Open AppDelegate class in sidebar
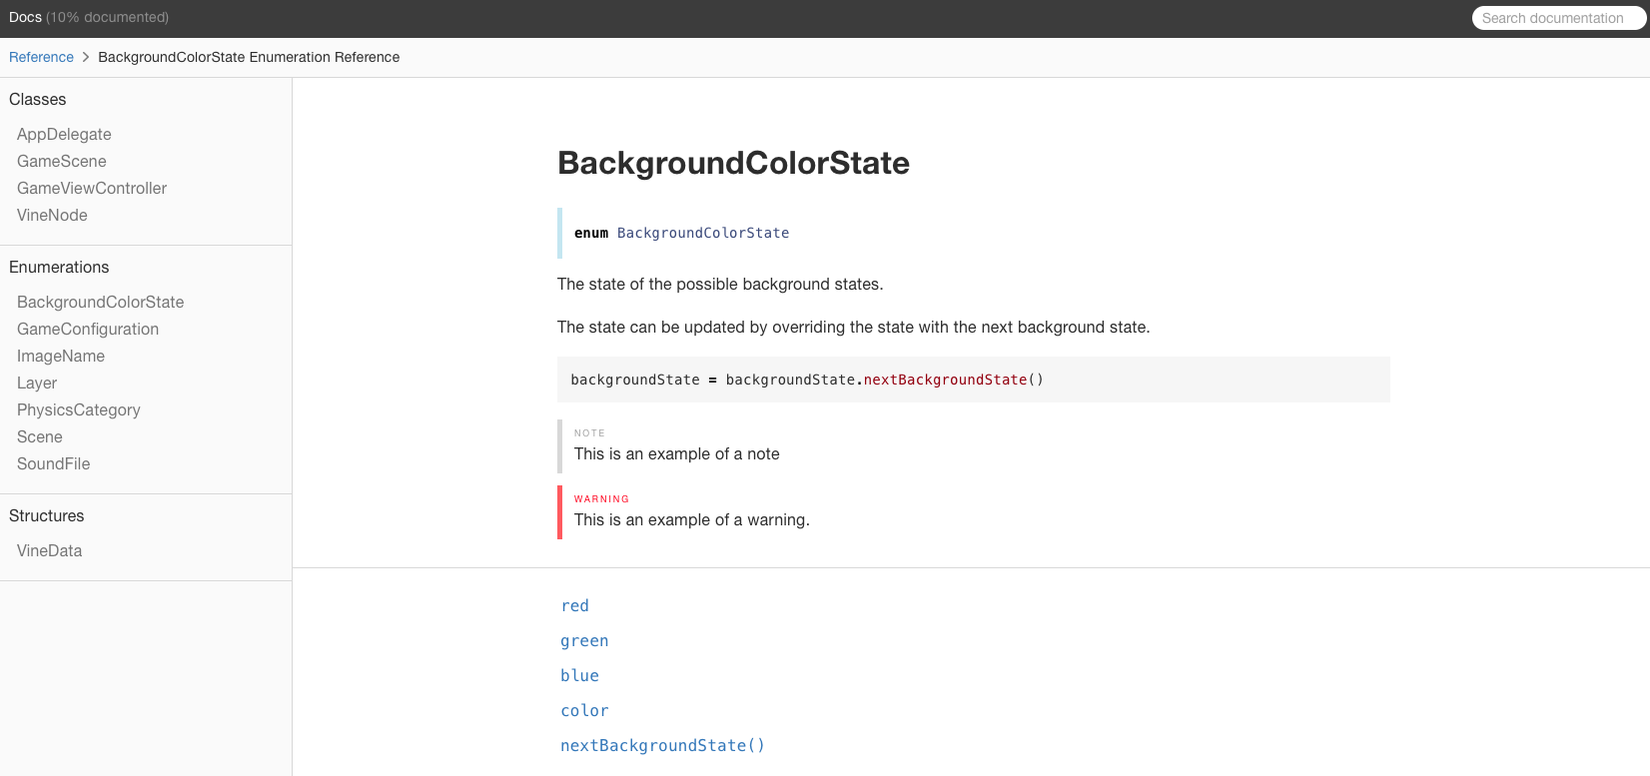Screen dimensions: 1650x776 pos(64,134)
